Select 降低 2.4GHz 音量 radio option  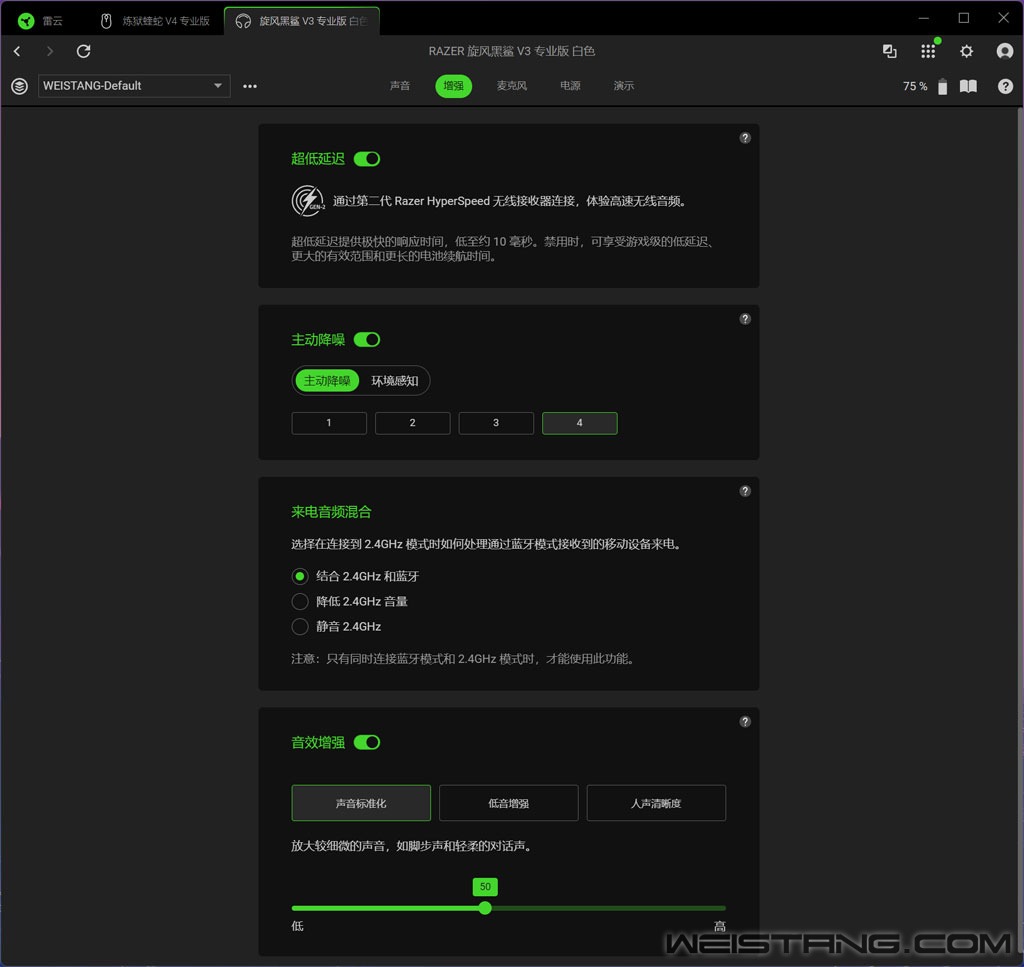300,602
